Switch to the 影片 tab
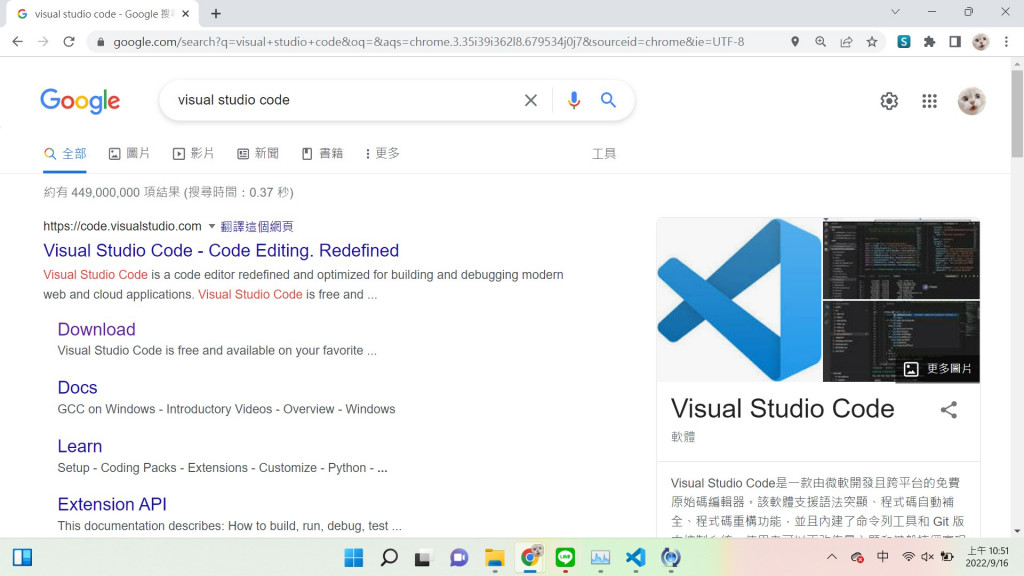This screenshot has width=1024, height=576. (x=193, y=153)
